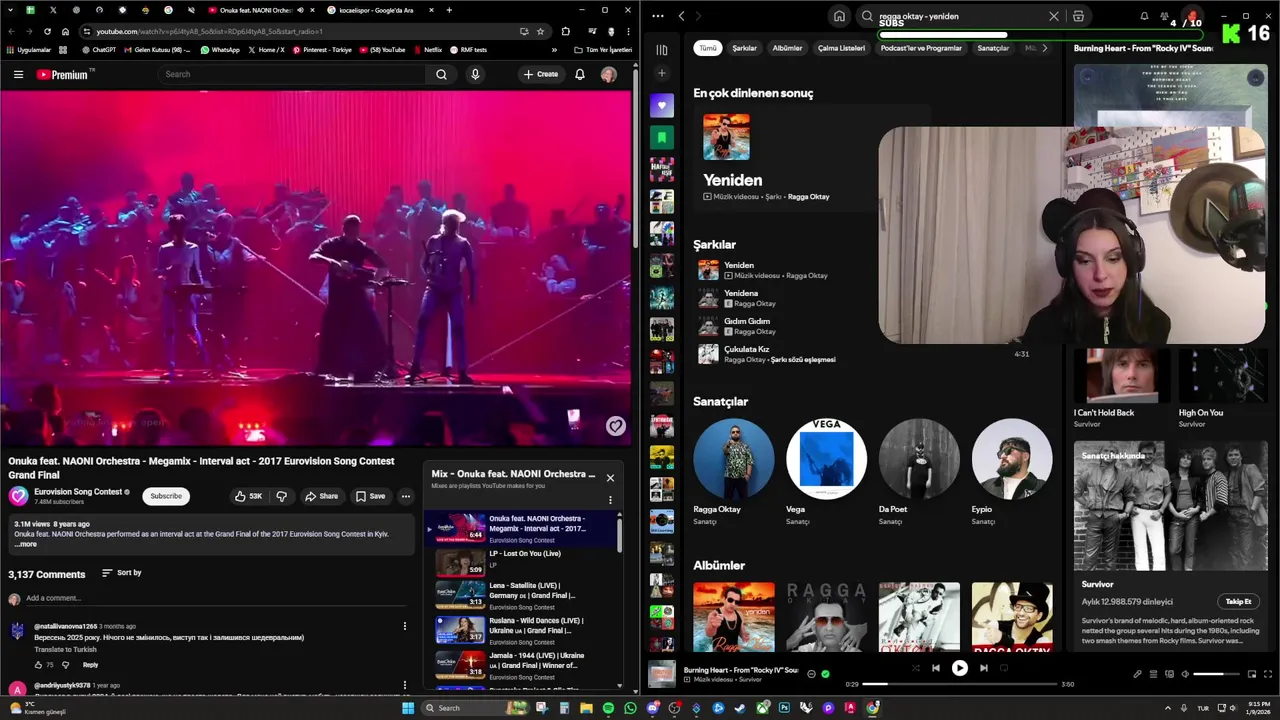Click the YouTube search magnifier button
The width and height of the screenshot is (1280, 720).
click(x=441, y=74)
